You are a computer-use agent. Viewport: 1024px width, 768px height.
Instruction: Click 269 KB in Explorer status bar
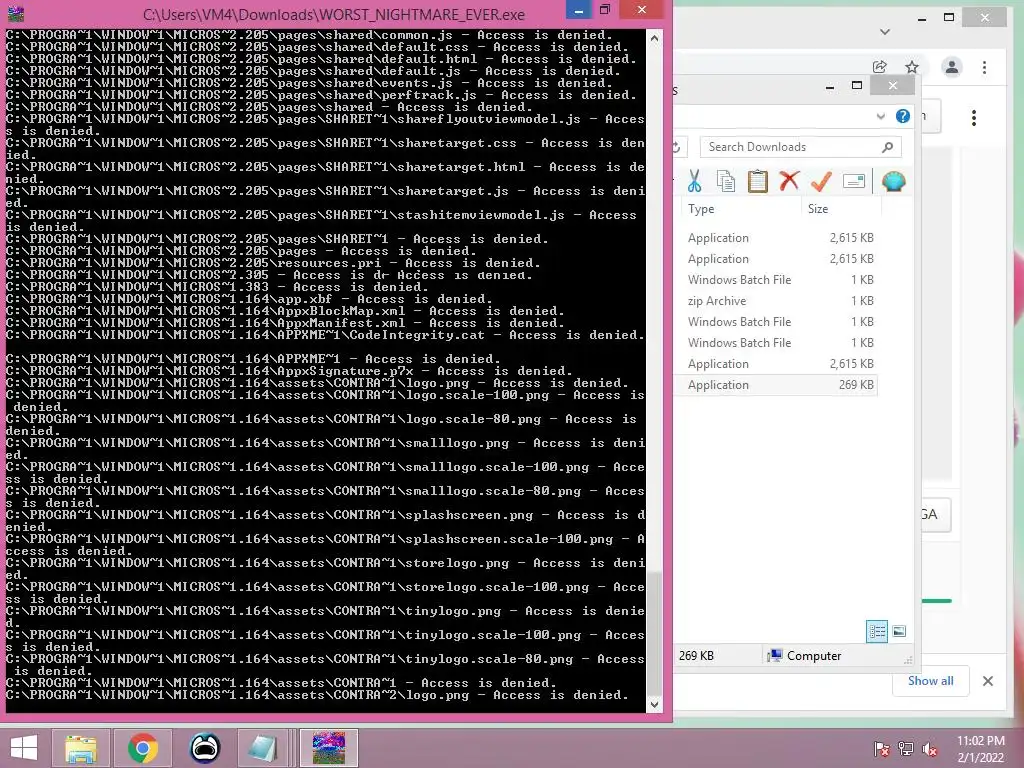pos(696,656)
